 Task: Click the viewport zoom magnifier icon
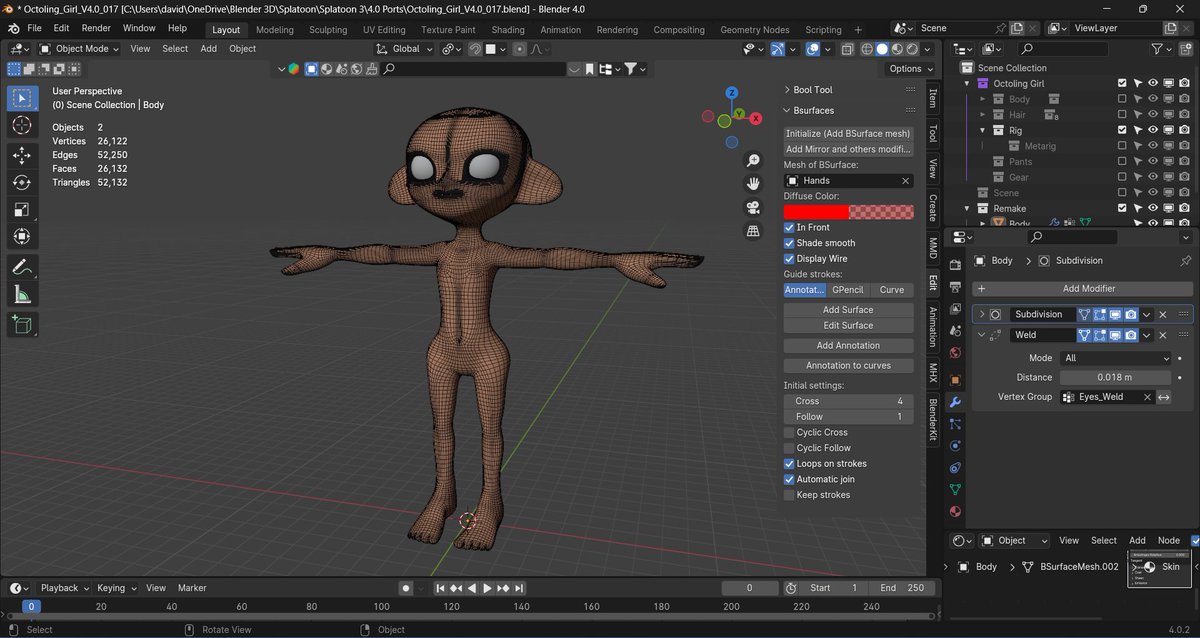(753, 160)
